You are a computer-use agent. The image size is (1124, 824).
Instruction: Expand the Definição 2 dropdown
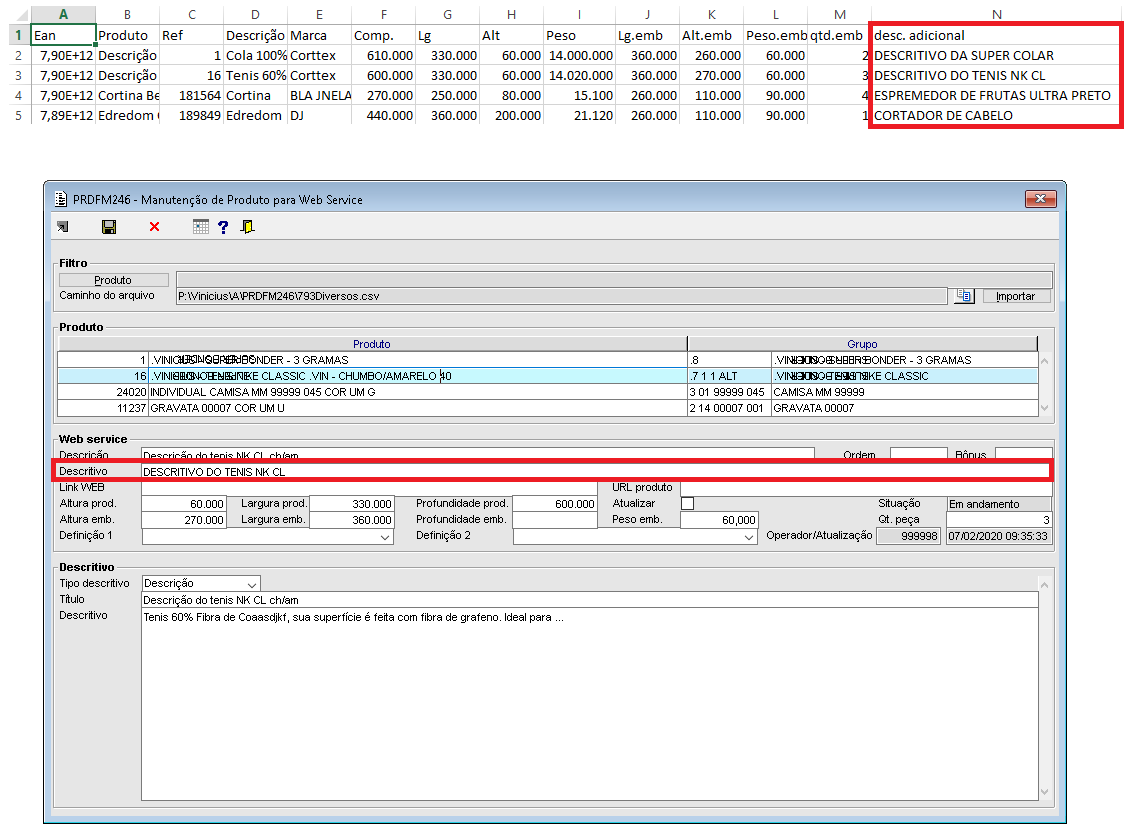coord(749,537)
